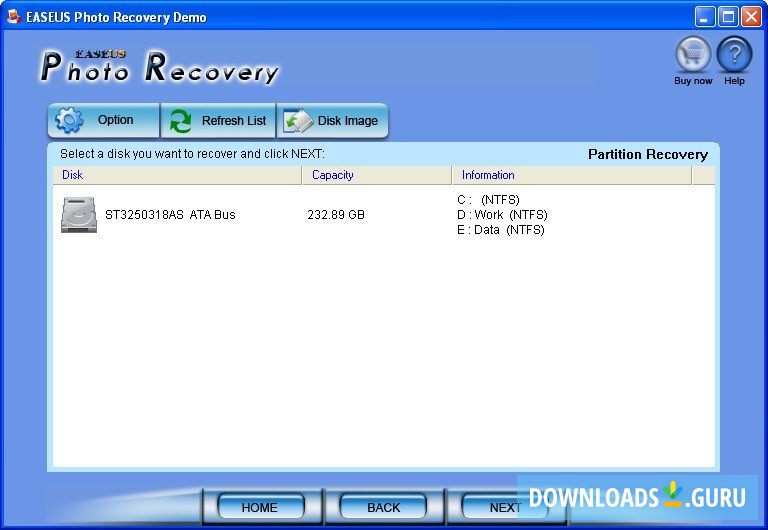Image resolution: width=768 pixels, height=530 pixels.
Task: Click the NEXT button
Action: click(505, 507)
